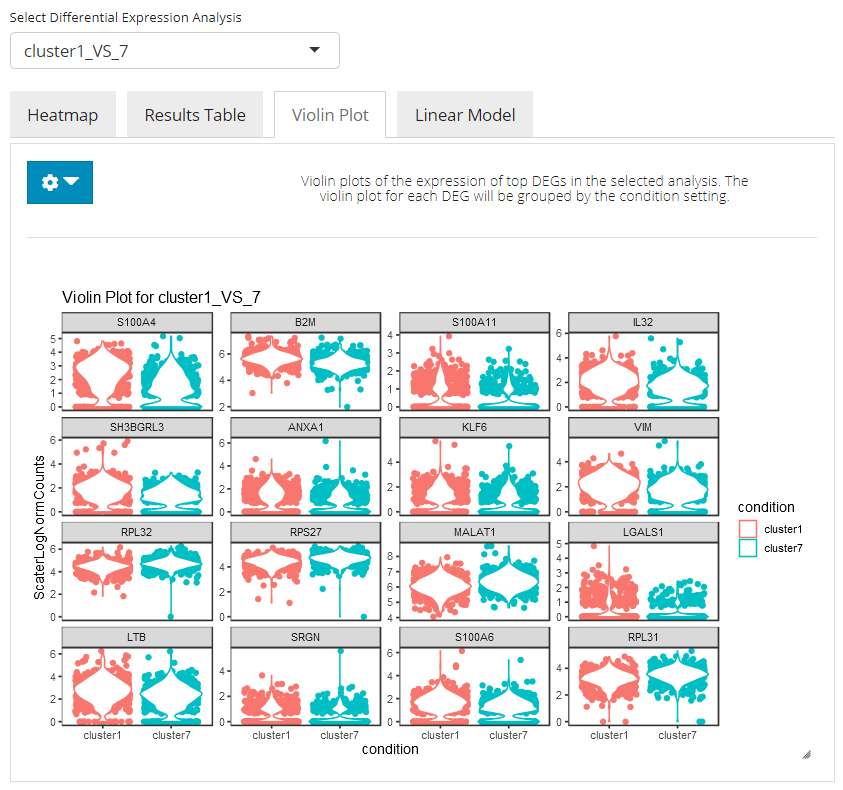Click the S100A4 violin panel header
This screenshot has height=790, width=843.
tap(136, 322)
